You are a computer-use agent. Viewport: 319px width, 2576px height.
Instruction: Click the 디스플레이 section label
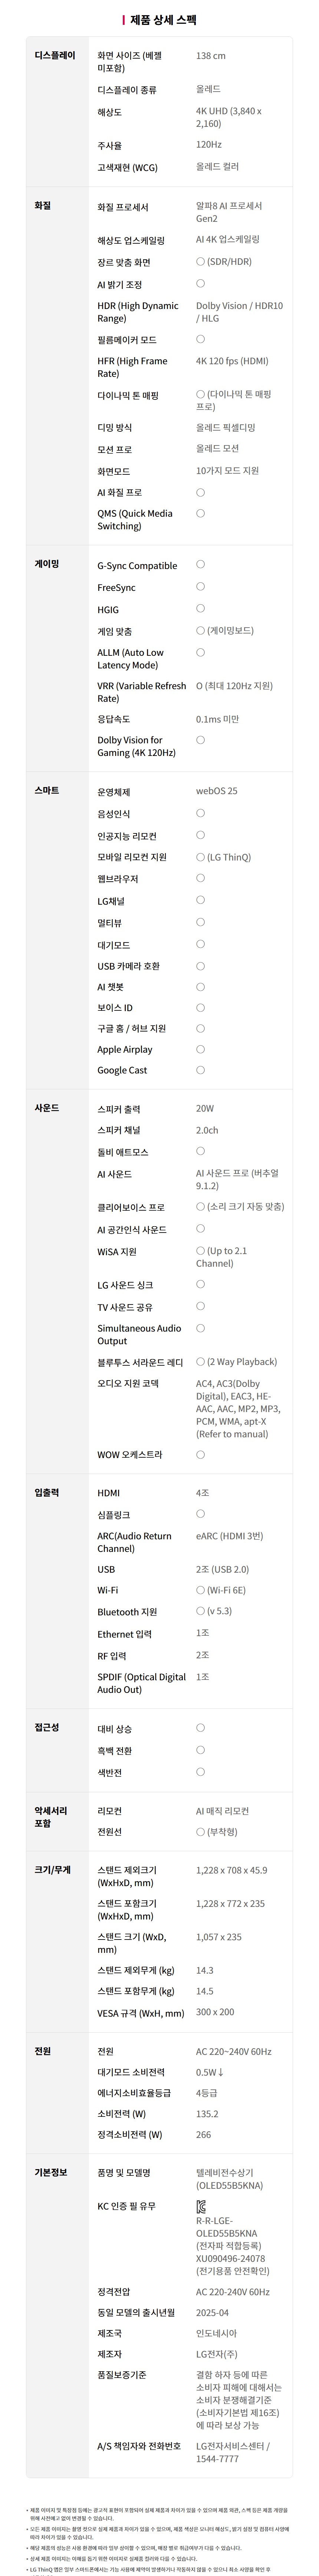[55, 55]
